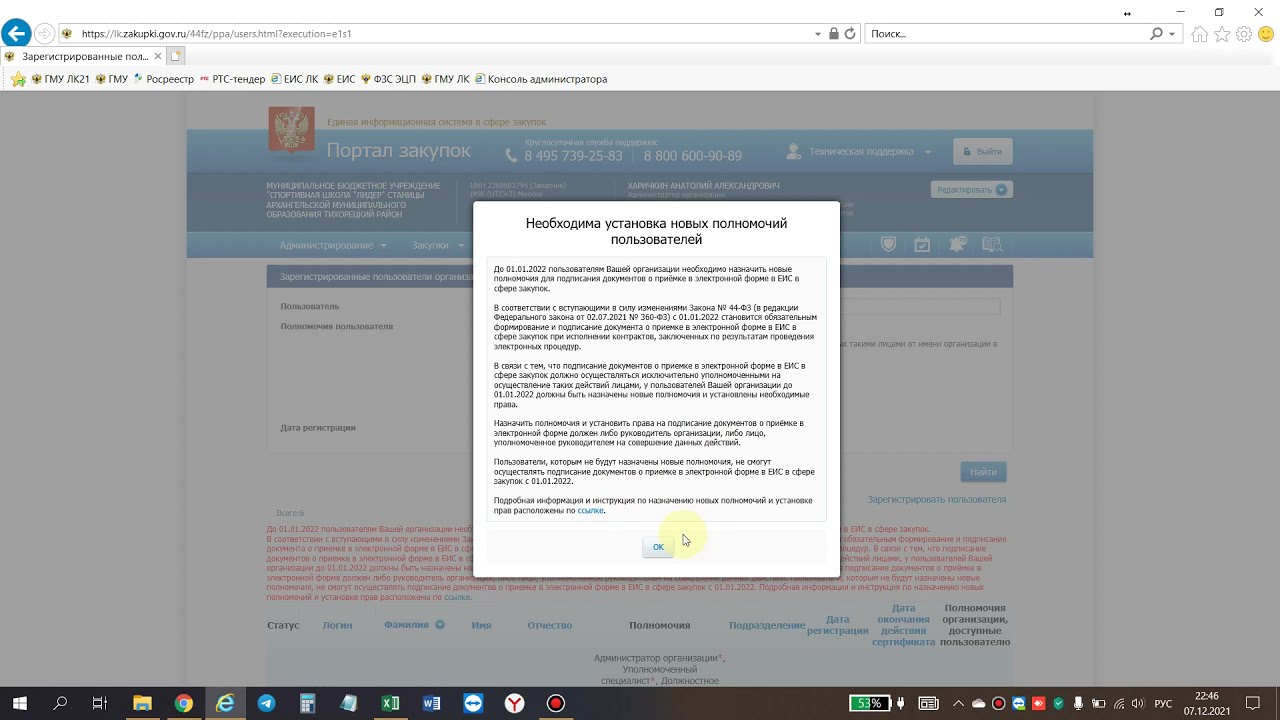Open the 'Росреестр' bookmark

(x=163, y=79)
